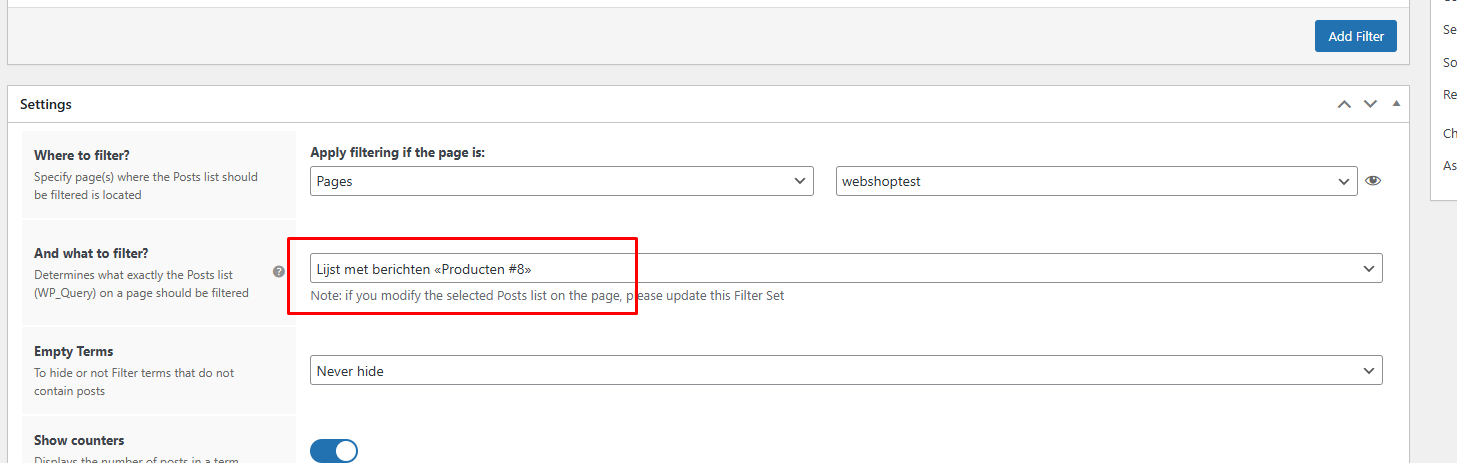The width and height of the screenshot is (1457, 463).
Task: Click the Settings panel heading
Action: click(46, 104)
